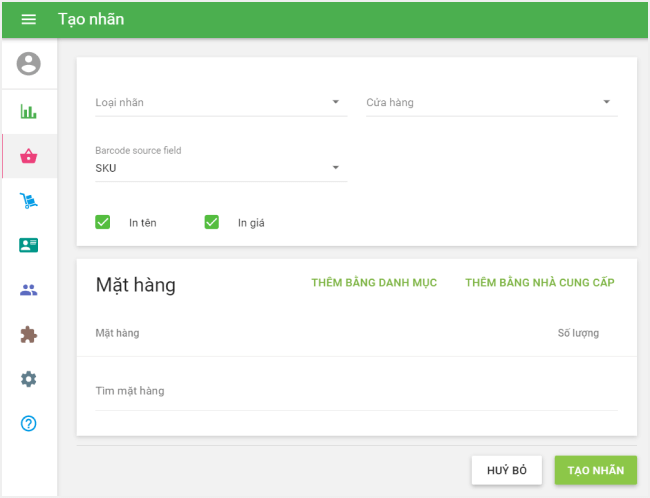
Task: Toggle the "In giá" checkbox
Action: (211, 222)
